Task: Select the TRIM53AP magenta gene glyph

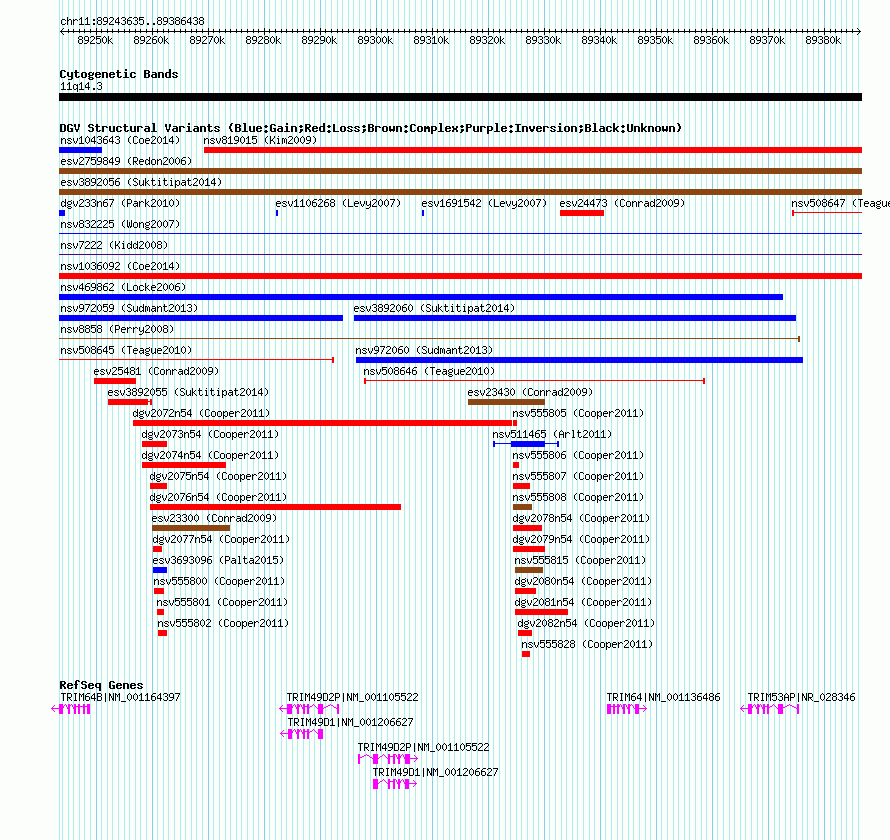Action: tap(770, 709)
